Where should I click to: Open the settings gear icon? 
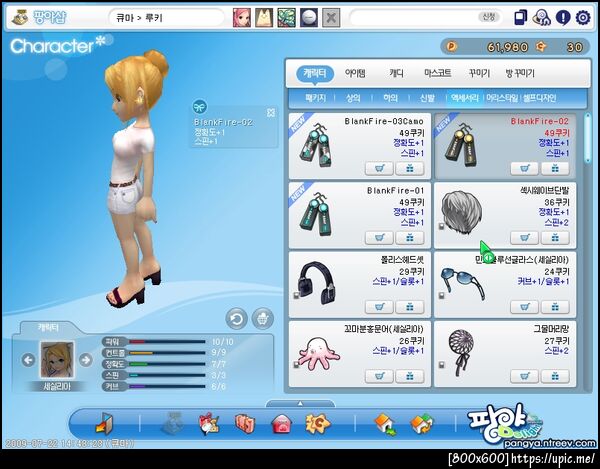583,18
